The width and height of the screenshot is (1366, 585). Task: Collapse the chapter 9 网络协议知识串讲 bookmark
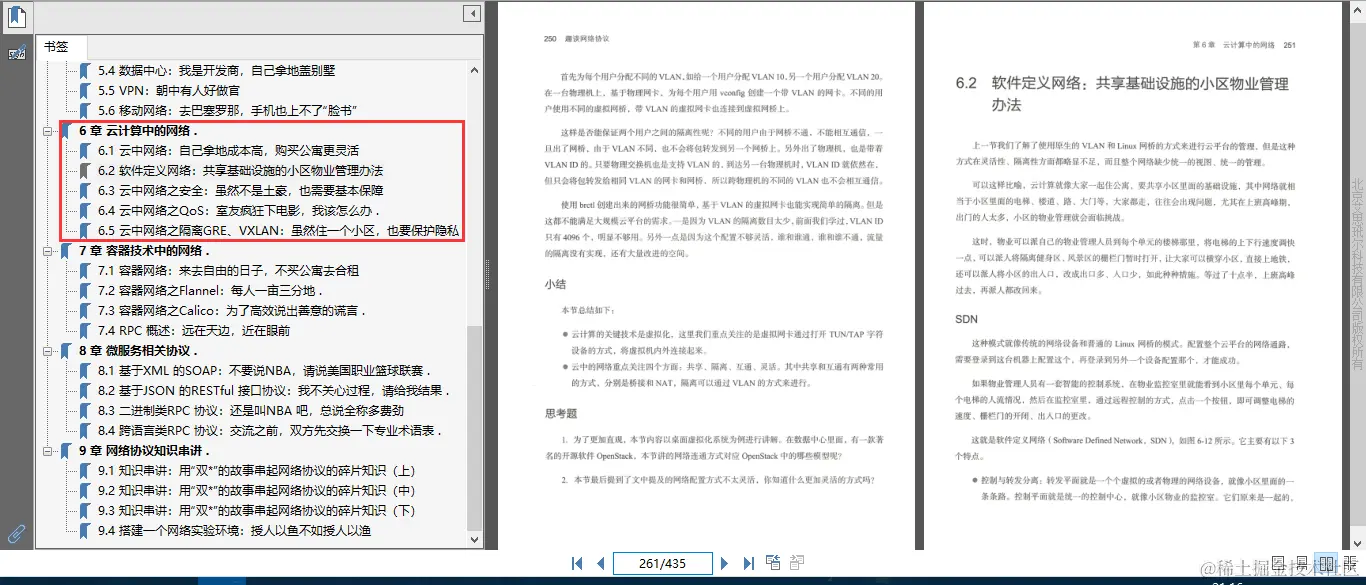(x=48, y=450)
